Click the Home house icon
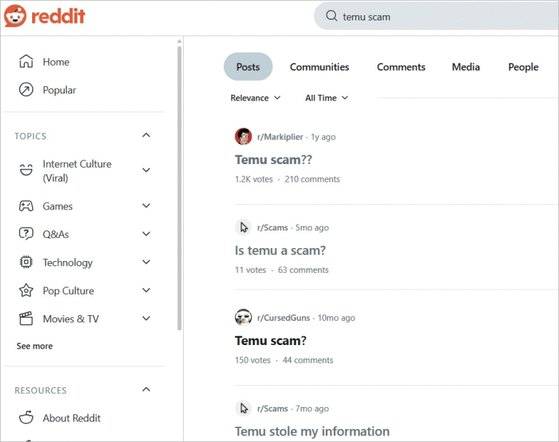The image size is (559, 442). (x=26, y=61)
